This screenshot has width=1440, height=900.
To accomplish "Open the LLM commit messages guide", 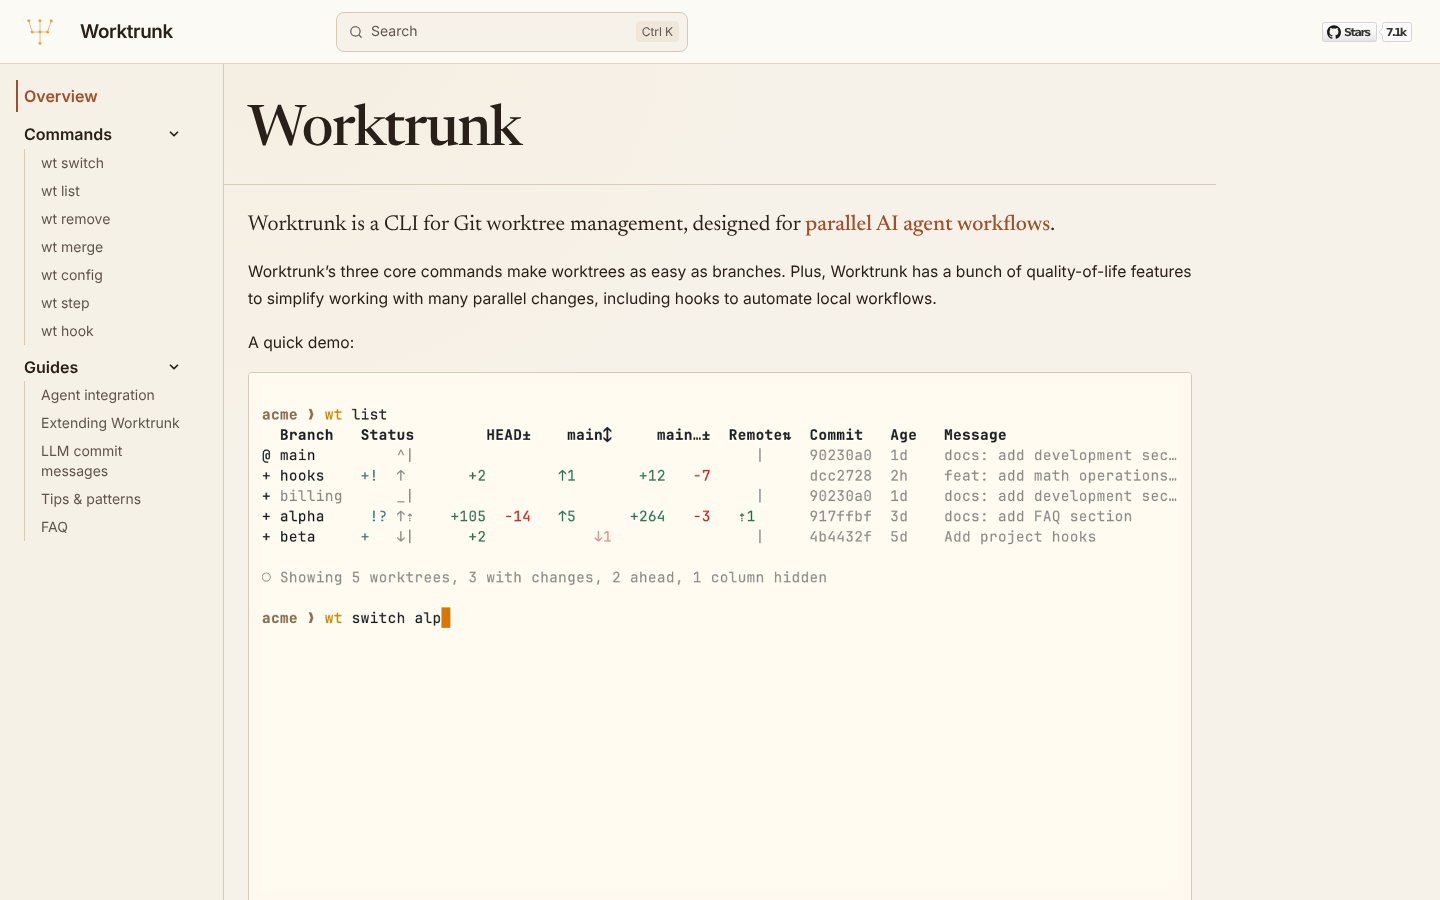I will pos(82,461).
